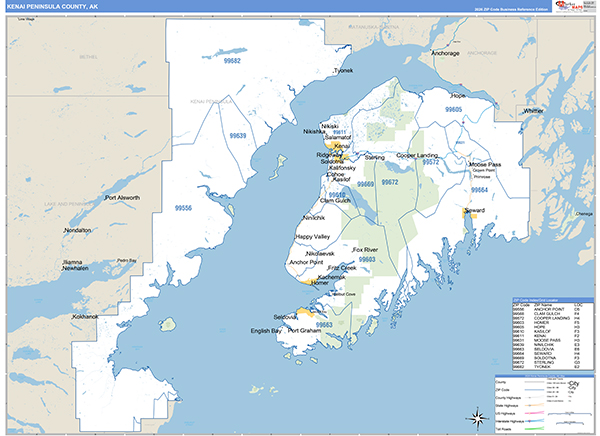Click the Salamatof label on map
This screenshot has width=600, height=436.
click(x=338, y=137)
